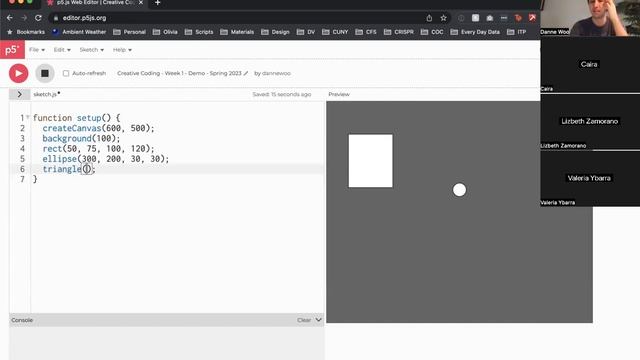Open the Sketch menu
Image resolution: width=640 pixels, height=360 pixels.
click(91, 50)
